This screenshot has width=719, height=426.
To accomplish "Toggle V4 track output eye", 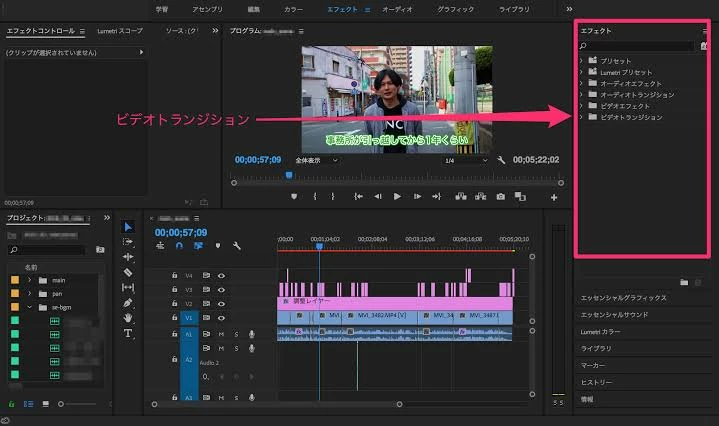I will tap(221, 276).
